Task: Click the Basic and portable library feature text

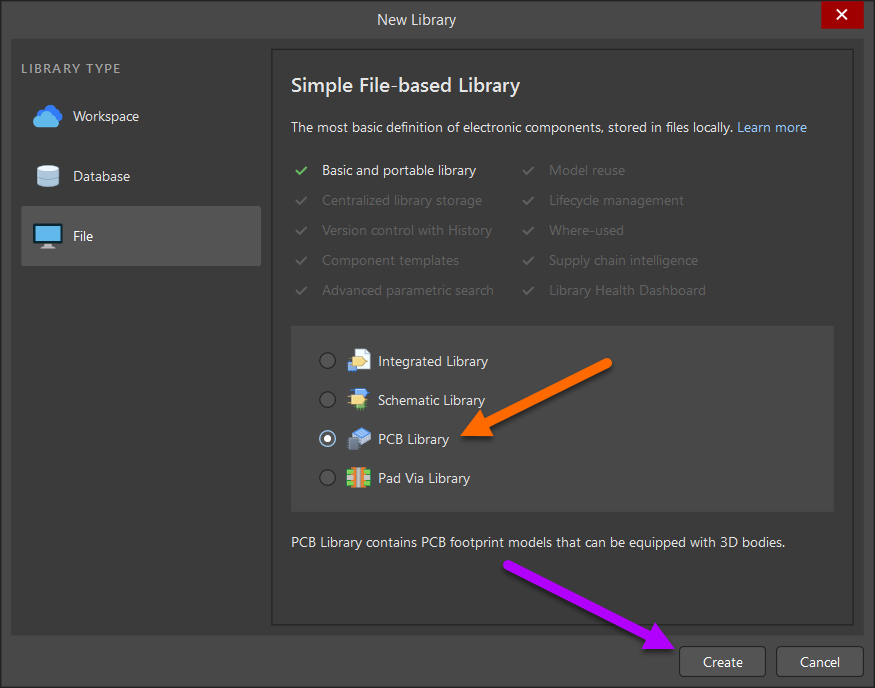Action: (x=399, y=171)
